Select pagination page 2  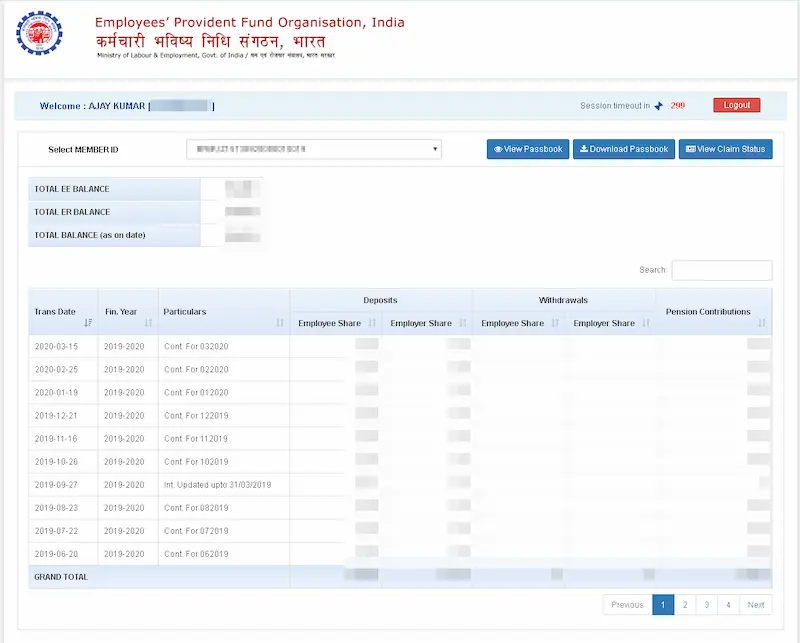point(685,605)
